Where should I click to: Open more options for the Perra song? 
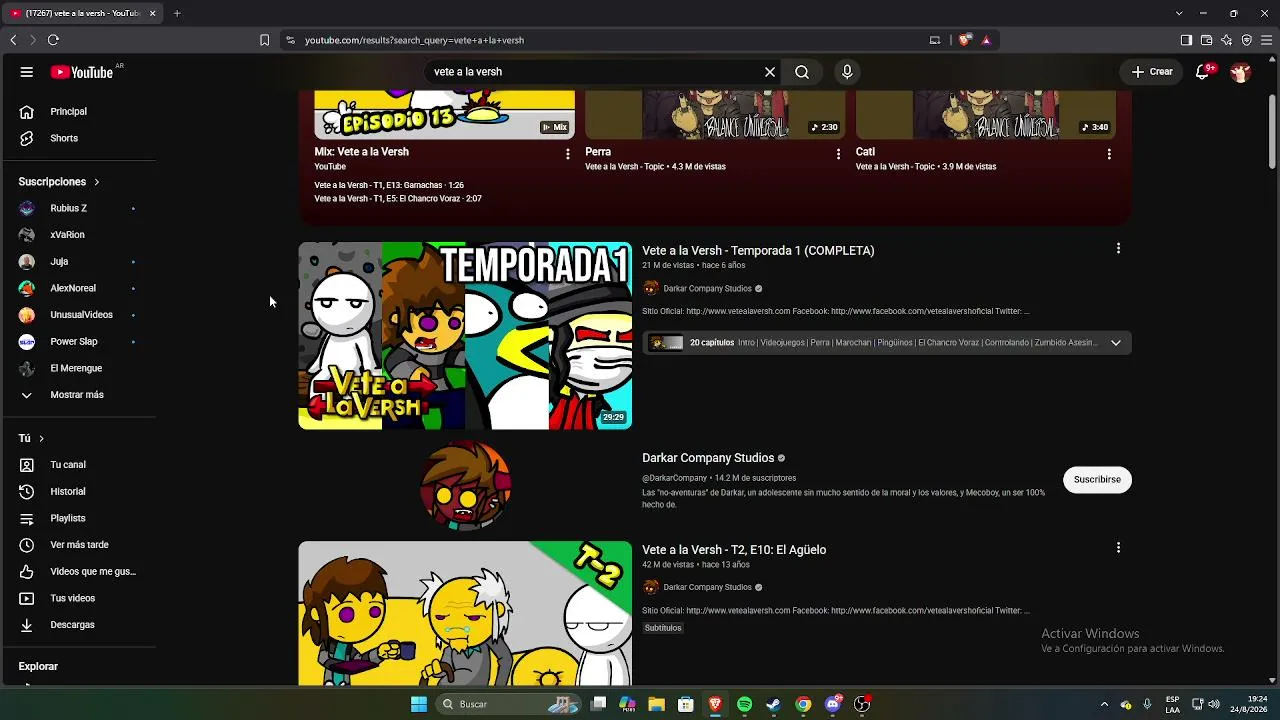(x=838, y=154)
